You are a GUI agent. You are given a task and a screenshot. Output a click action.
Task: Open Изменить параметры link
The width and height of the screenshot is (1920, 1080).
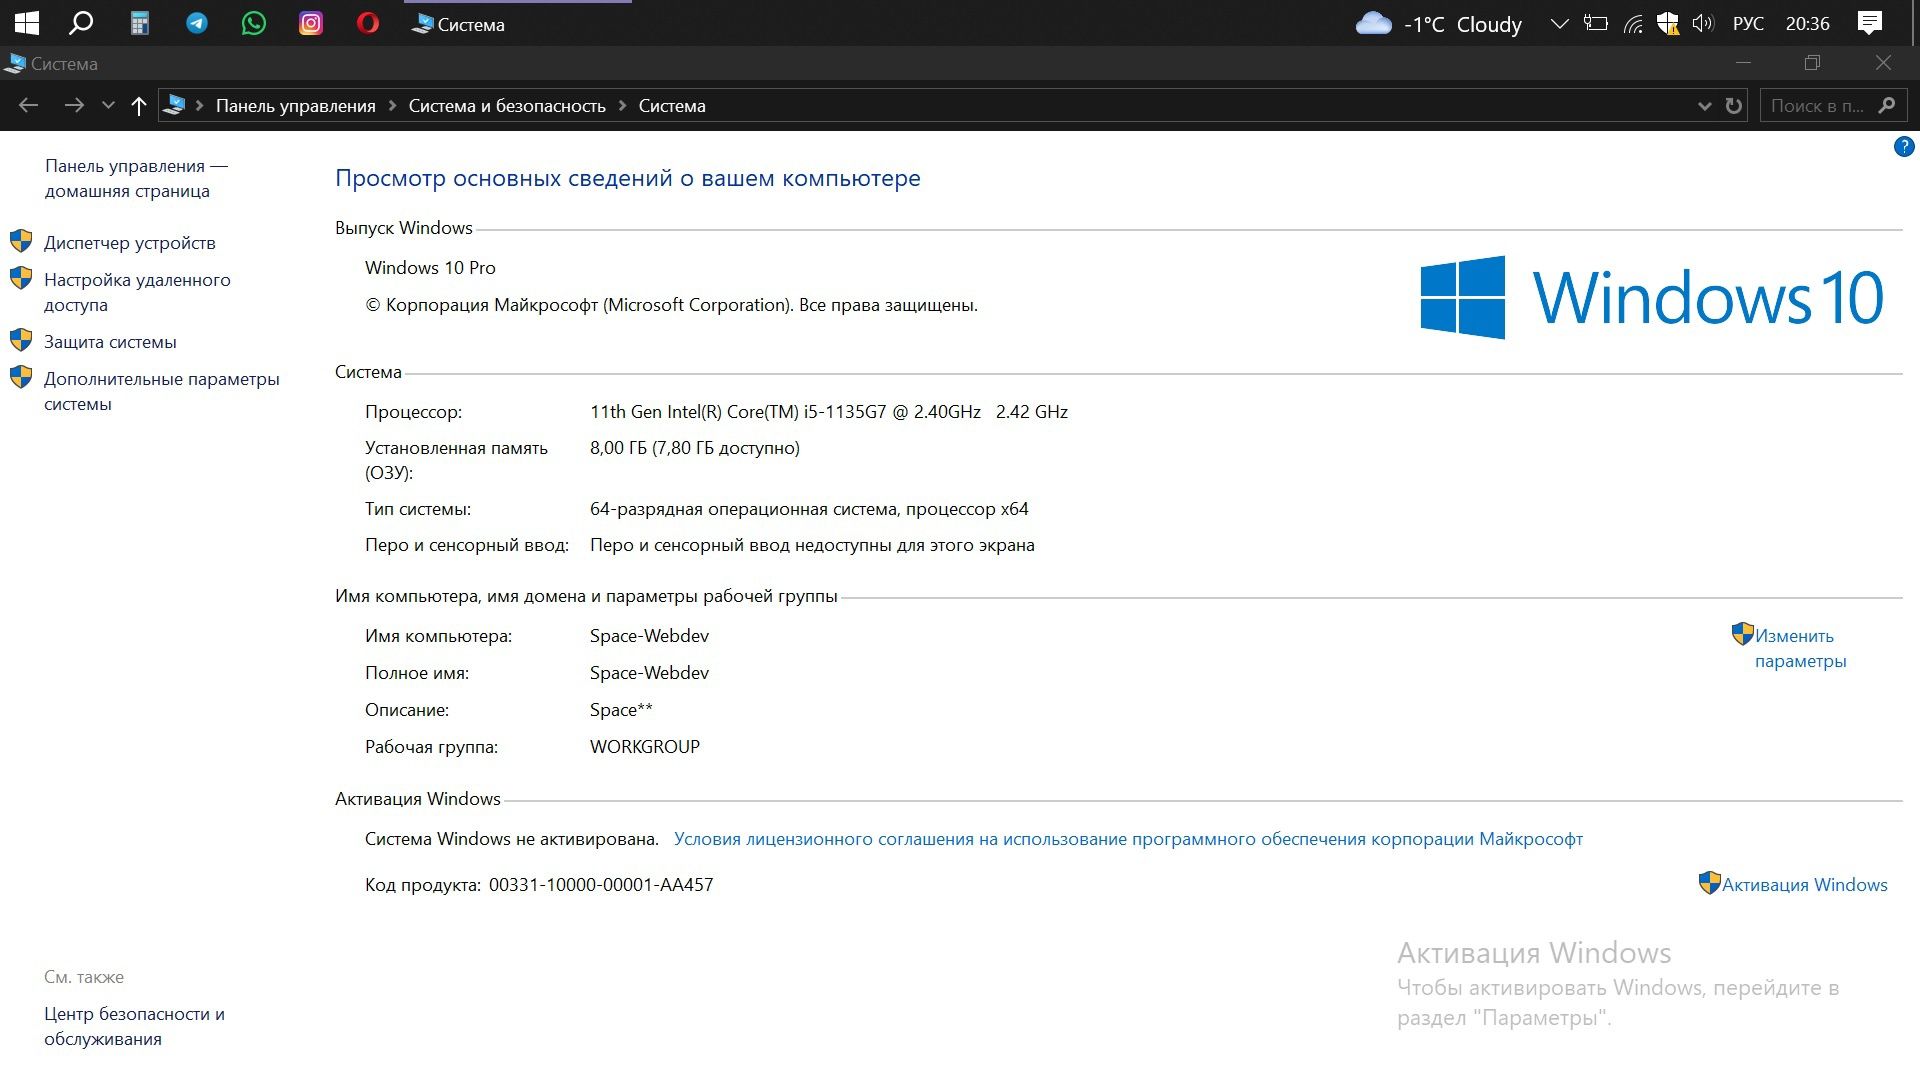pos(1800,648)
